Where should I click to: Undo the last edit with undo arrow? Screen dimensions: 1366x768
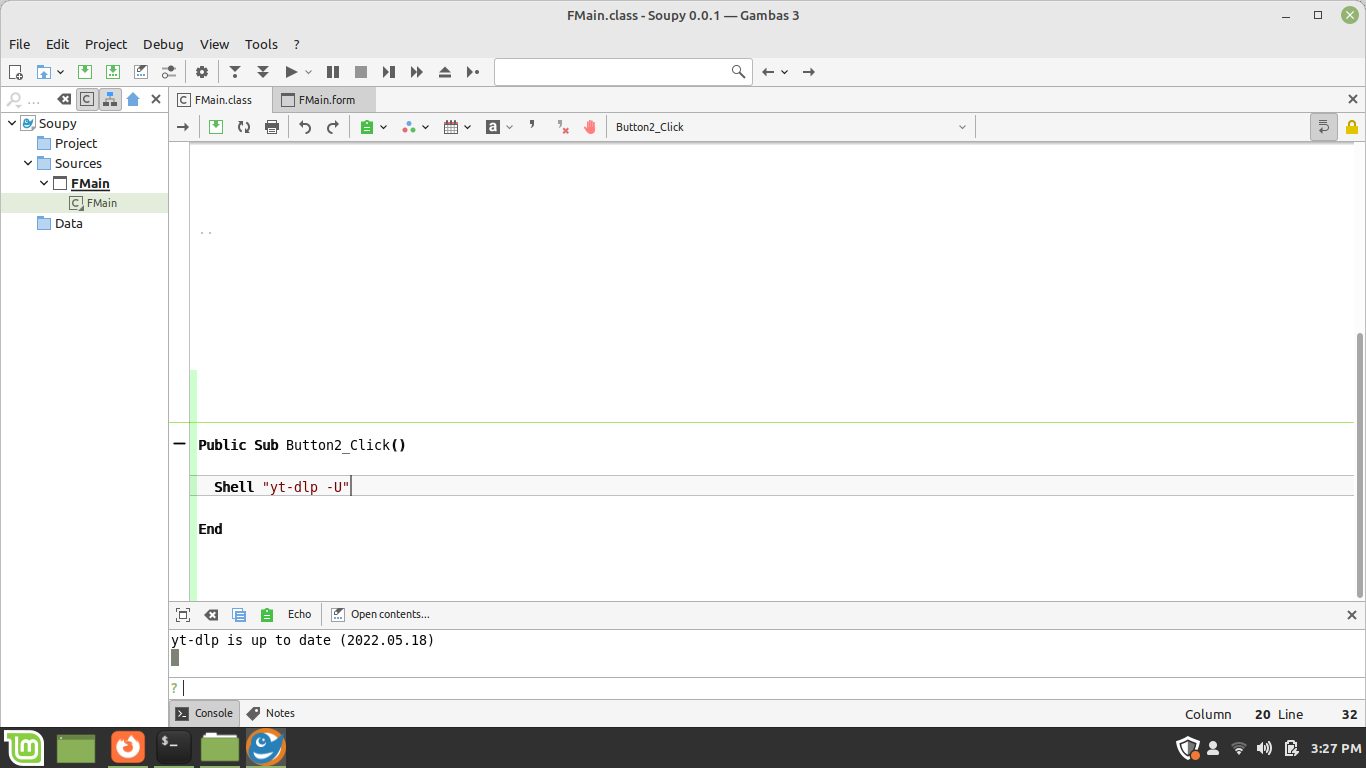coord(305,127)
